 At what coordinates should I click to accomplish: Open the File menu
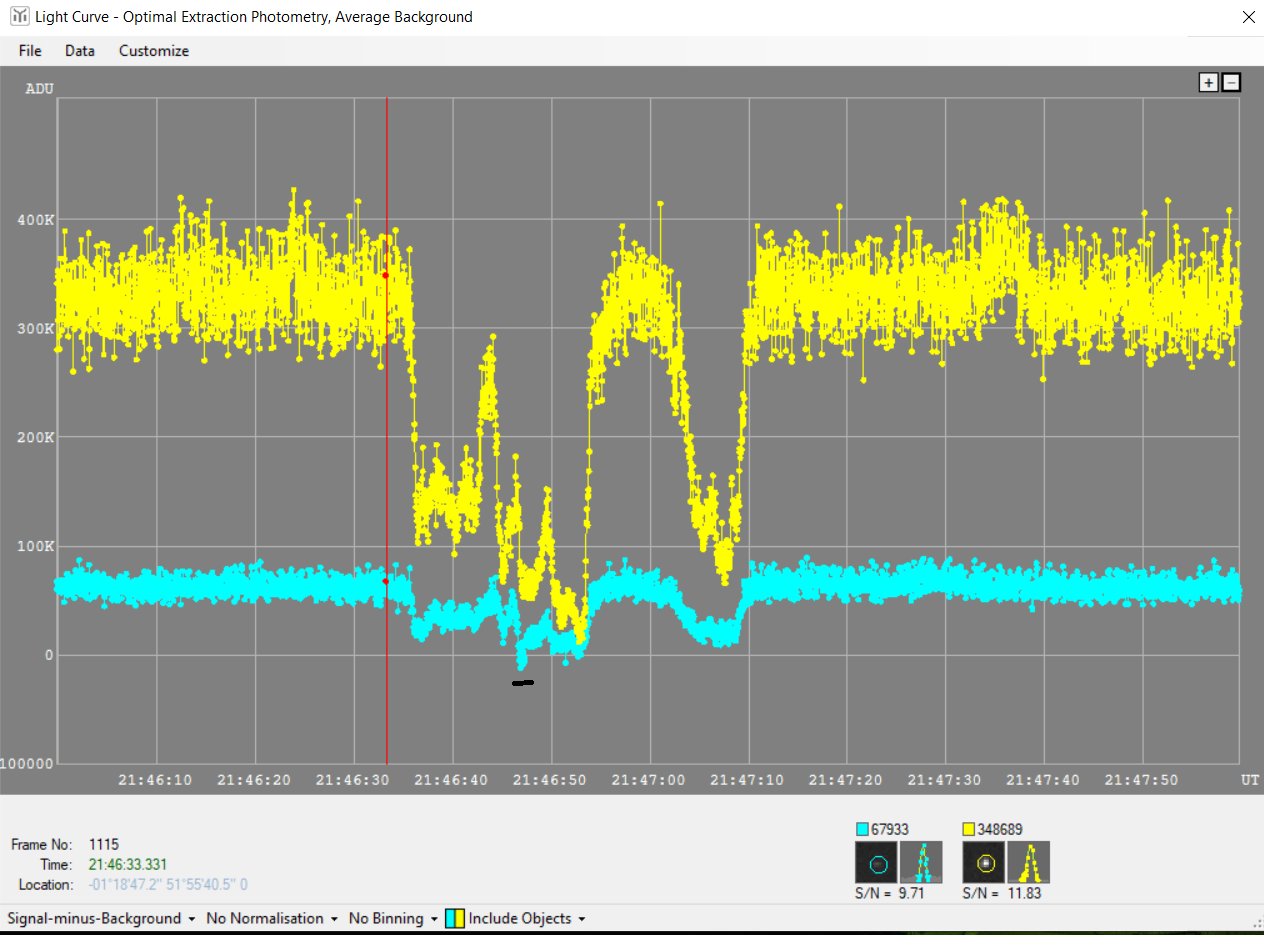(30, 51)
